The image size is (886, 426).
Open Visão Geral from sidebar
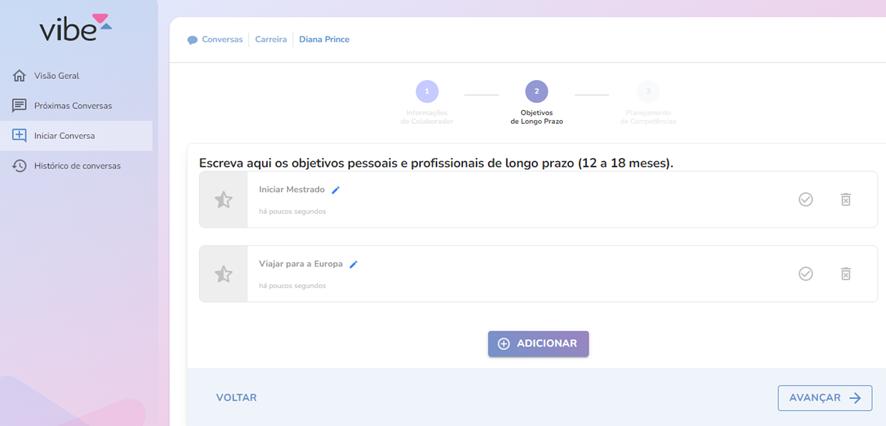coord(56,76)
